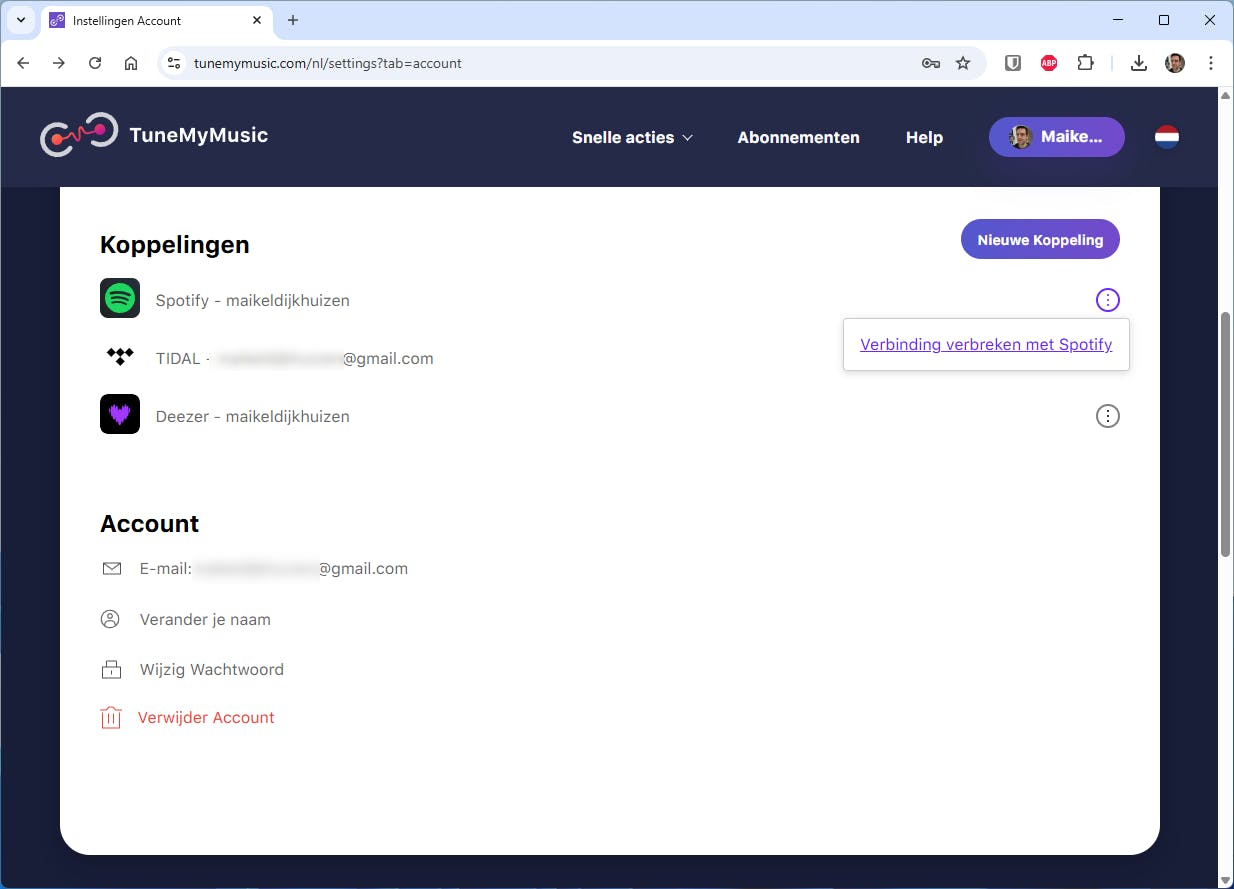The image size is (1234, 889).
Task: Open the Adblock Plus ABP extension icon
Action: coord(1049,63)
